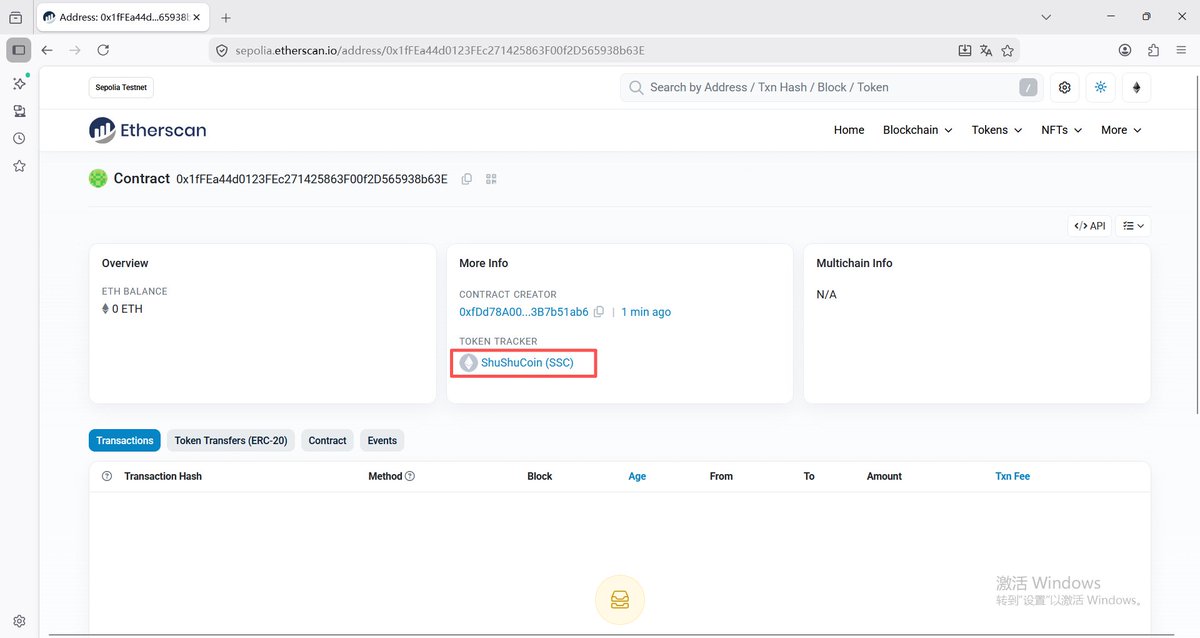Toggle light/dark theme sun icon
Viewport: 1200px width, 638px height.
click(1101, 88)
